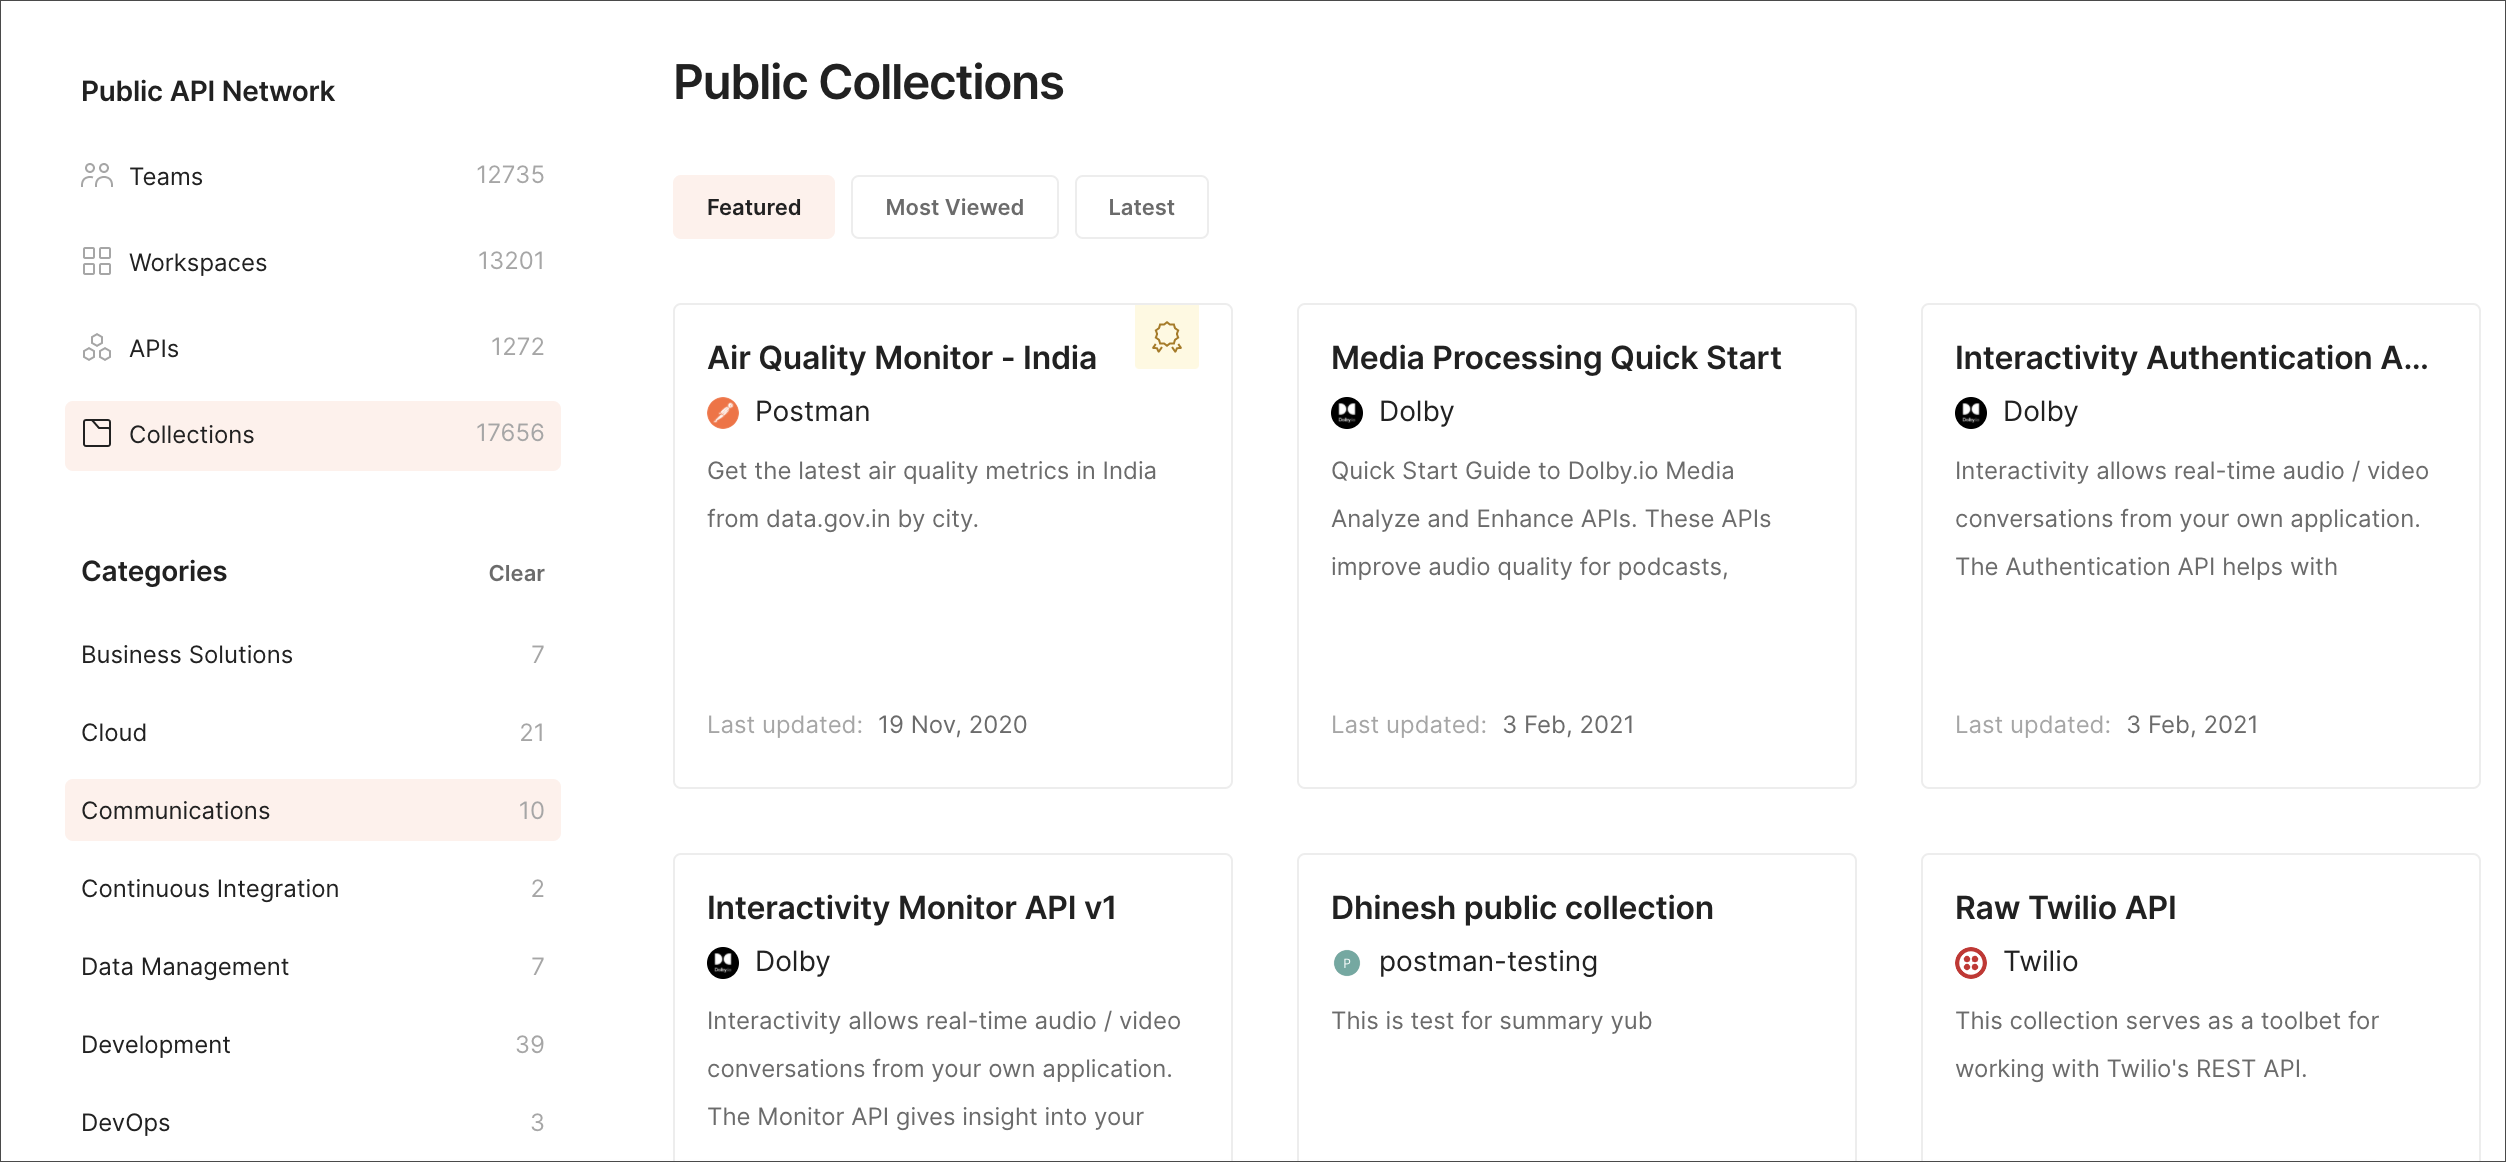Screen dimensions: 2506x1162
Task: Open Workspaces in the sidebar
Action: coord(313,262)
